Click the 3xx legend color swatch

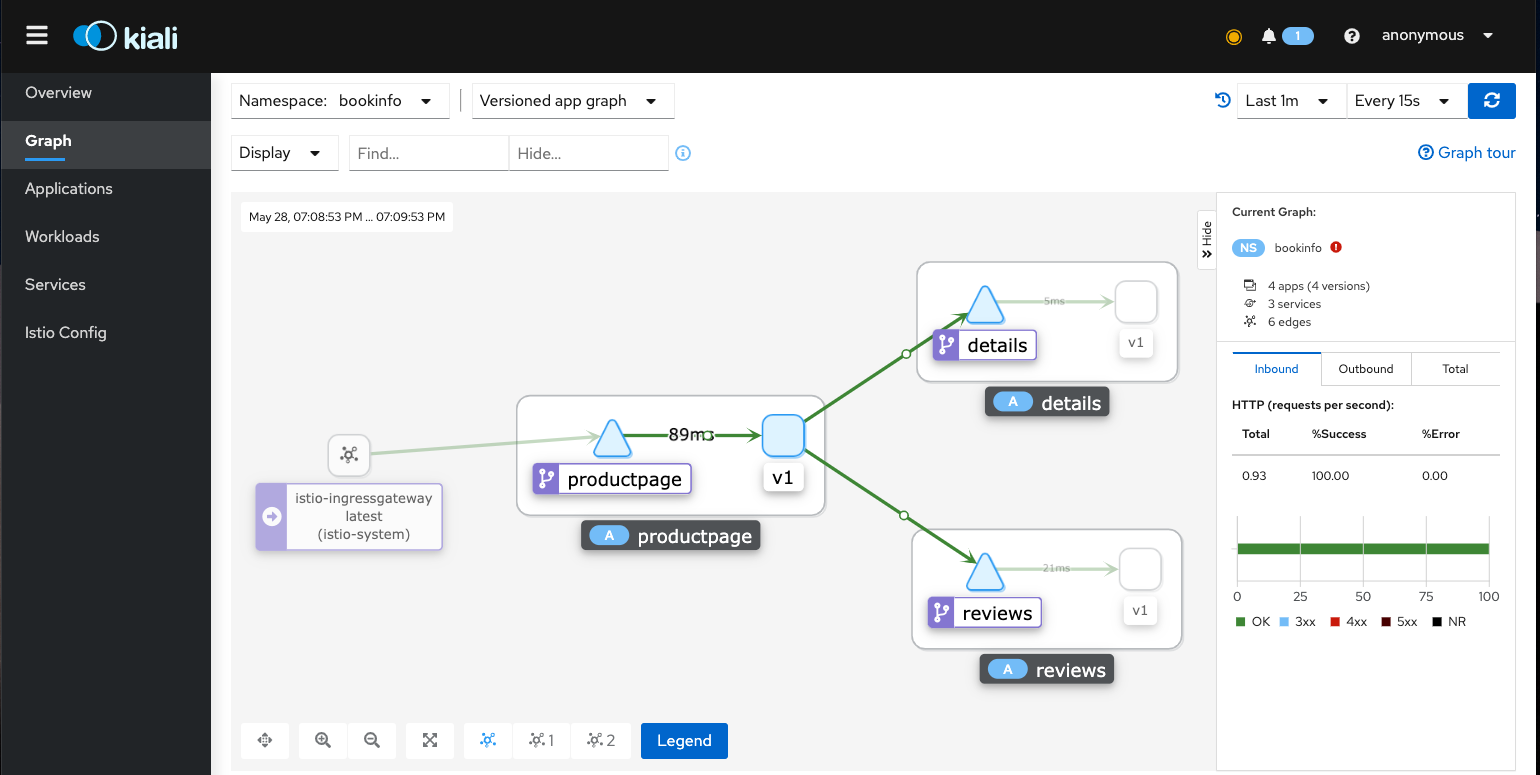coord(1285,622)
